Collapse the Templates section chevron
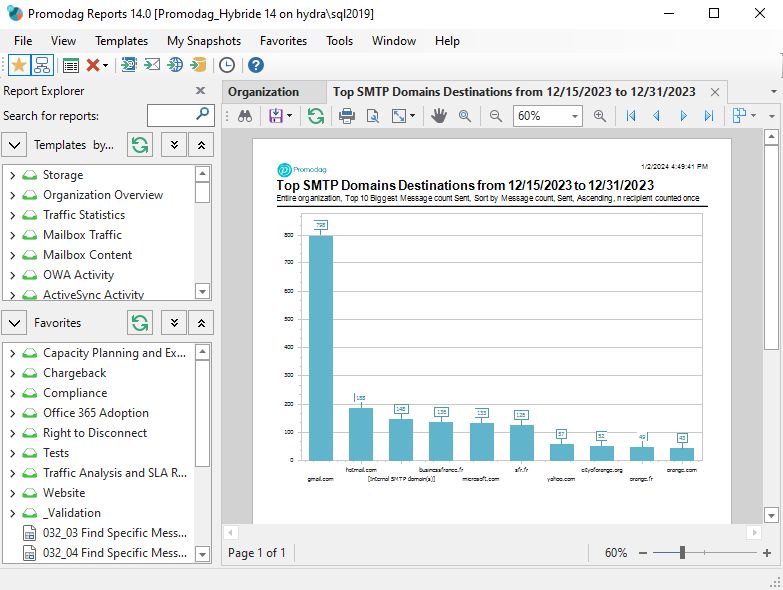Screen dimensions: 783x590 pyautogui.click(x=14, y=145)
